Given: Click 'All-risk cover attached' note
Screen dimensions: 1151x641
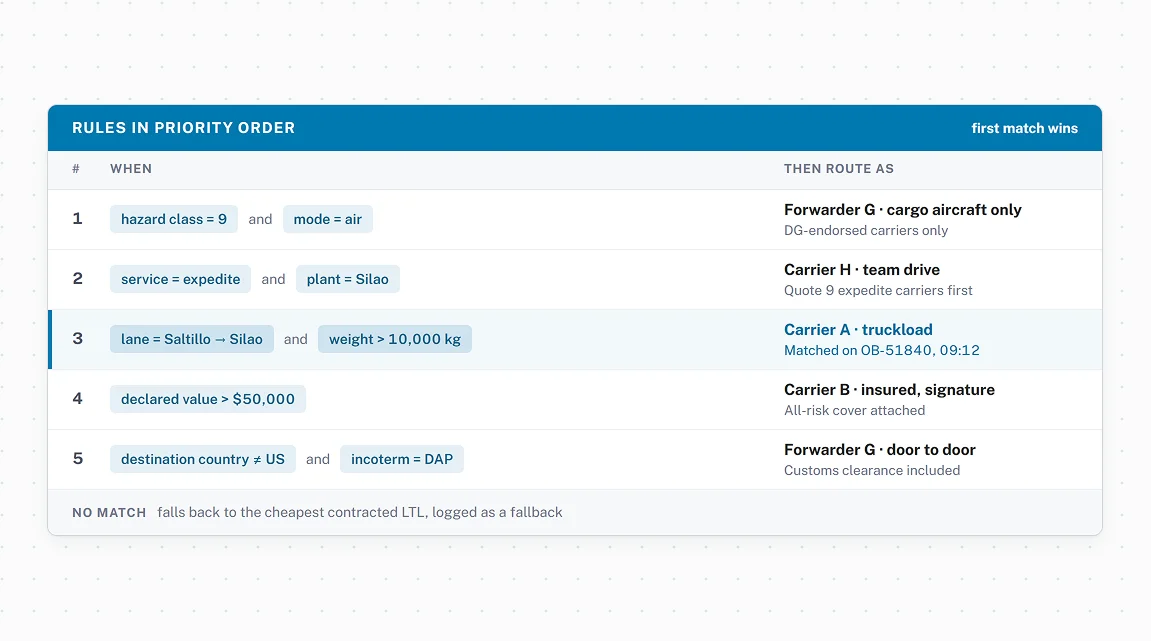Looking at the screenshot, I should tap(854, 410).
